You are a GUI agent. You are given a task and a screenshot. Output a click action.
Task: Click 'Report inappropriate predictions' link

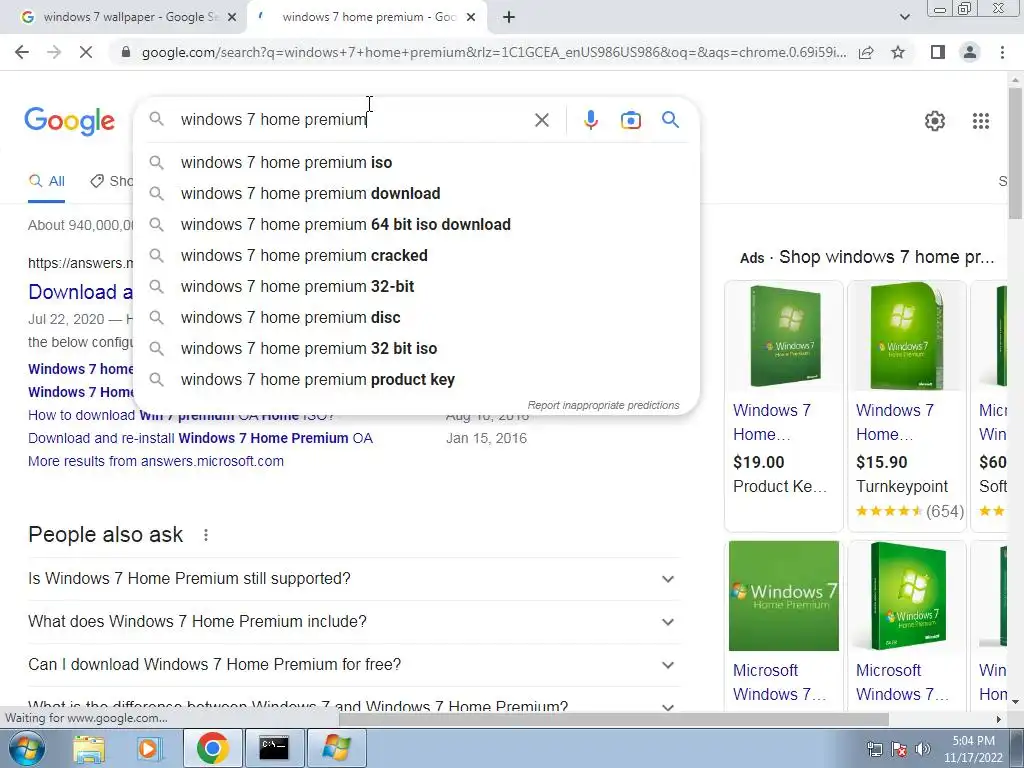point(603,406)
